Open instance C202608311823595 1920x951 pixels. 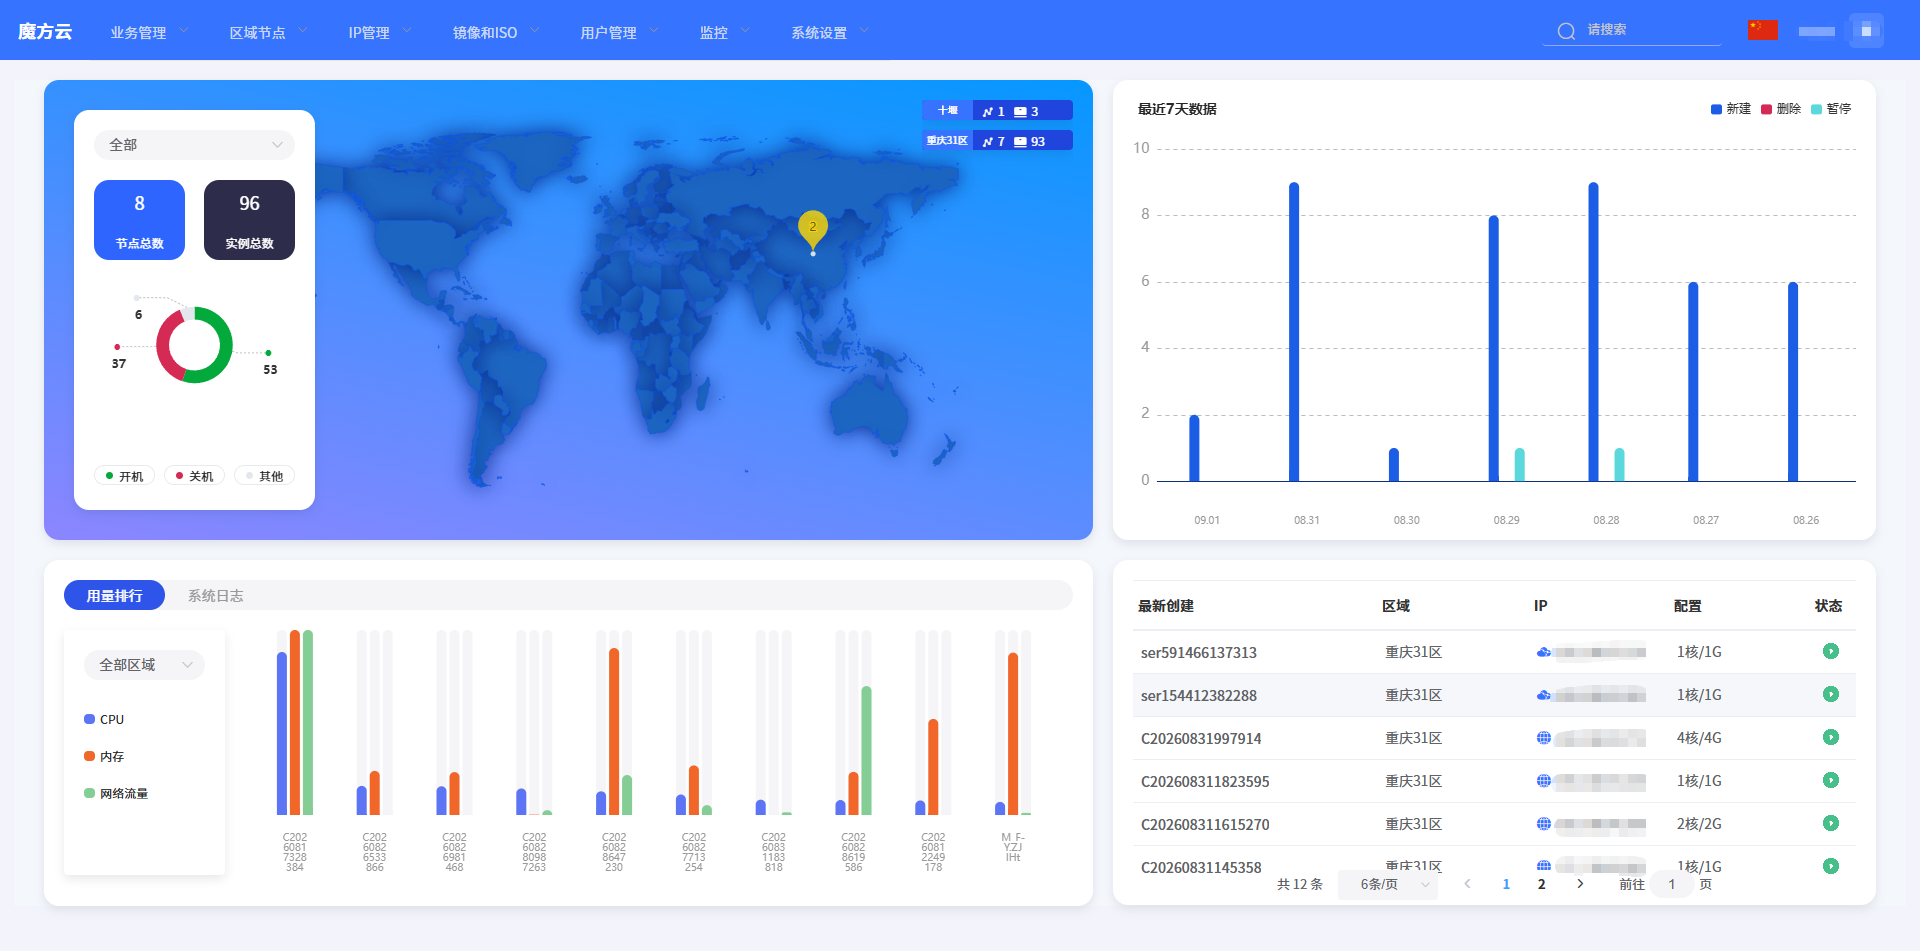pos(1205,781)
